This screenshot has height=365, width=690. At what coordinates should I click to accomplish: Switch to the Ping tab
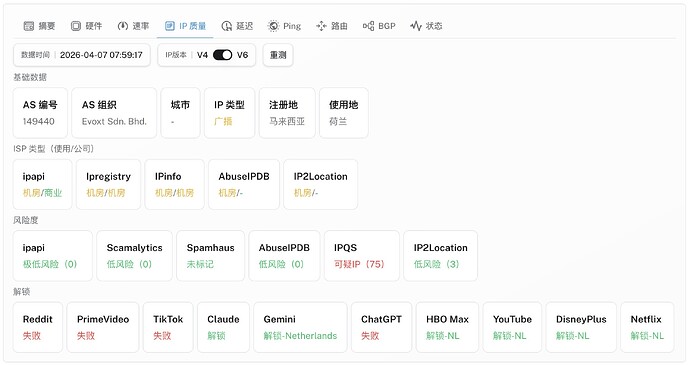pyautogui.click(x=284, y=26)
